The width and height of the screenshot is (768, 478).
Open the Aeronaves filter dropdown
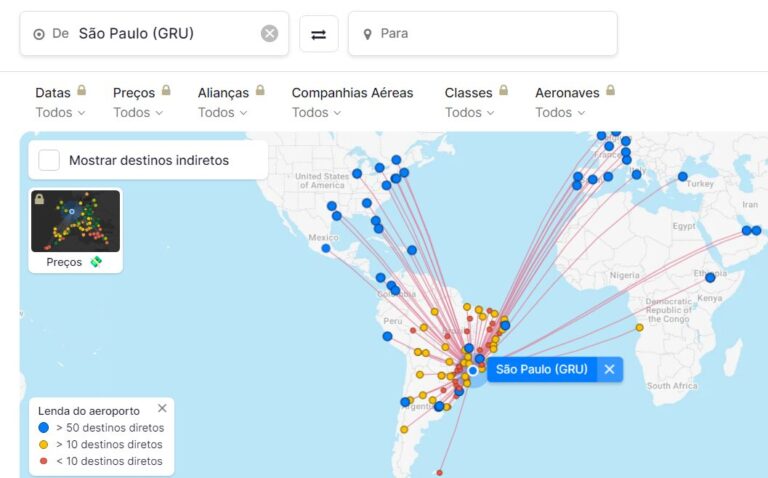pyautogui.click(x=560, y=113)
